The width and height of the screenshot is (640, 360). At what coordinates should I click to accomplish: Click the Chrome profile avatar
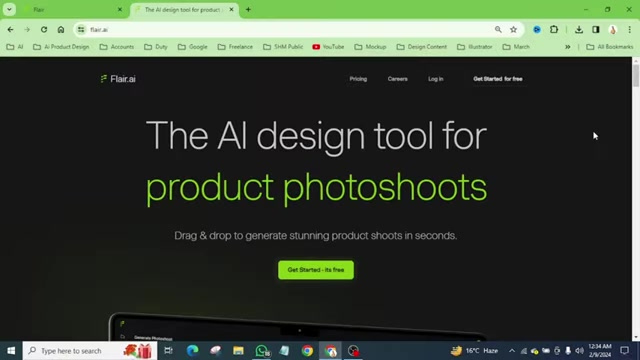[613, 29]
